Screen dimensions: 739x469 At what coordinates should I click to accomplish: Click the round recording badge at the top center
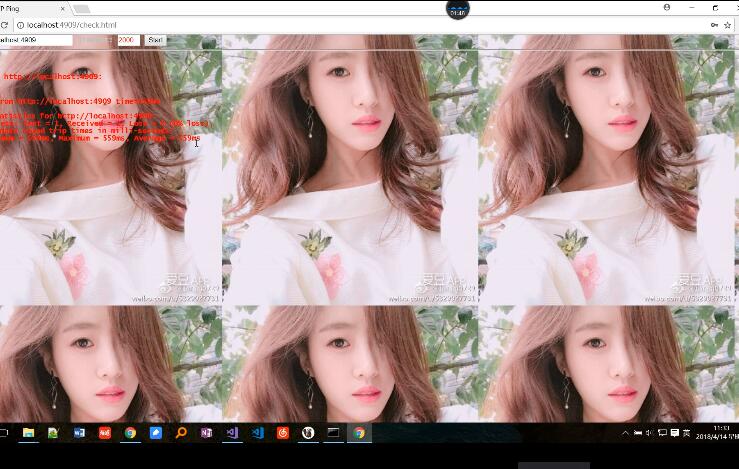click(458, 9)
